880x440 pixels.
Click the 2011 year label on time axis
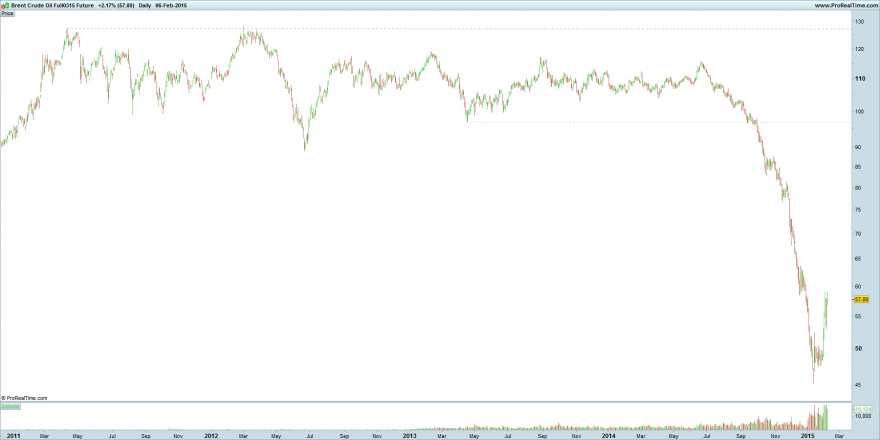[x=13, y=436]
